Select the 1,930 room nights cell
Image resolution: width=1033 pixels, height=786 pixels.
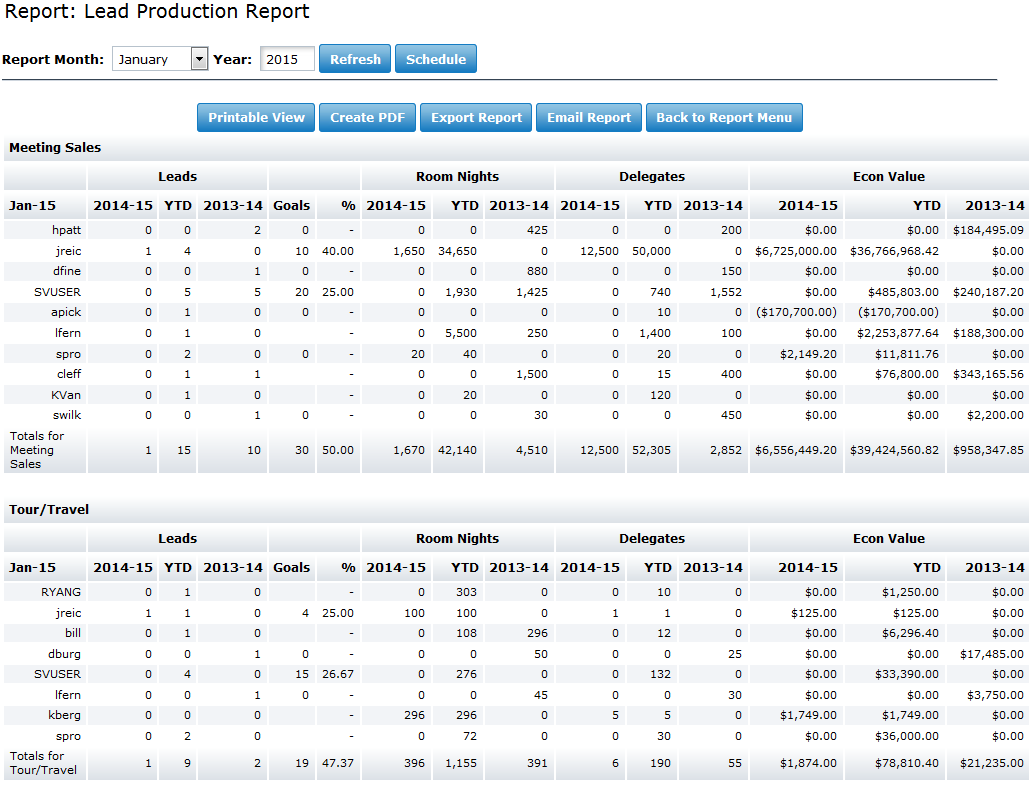461,292
